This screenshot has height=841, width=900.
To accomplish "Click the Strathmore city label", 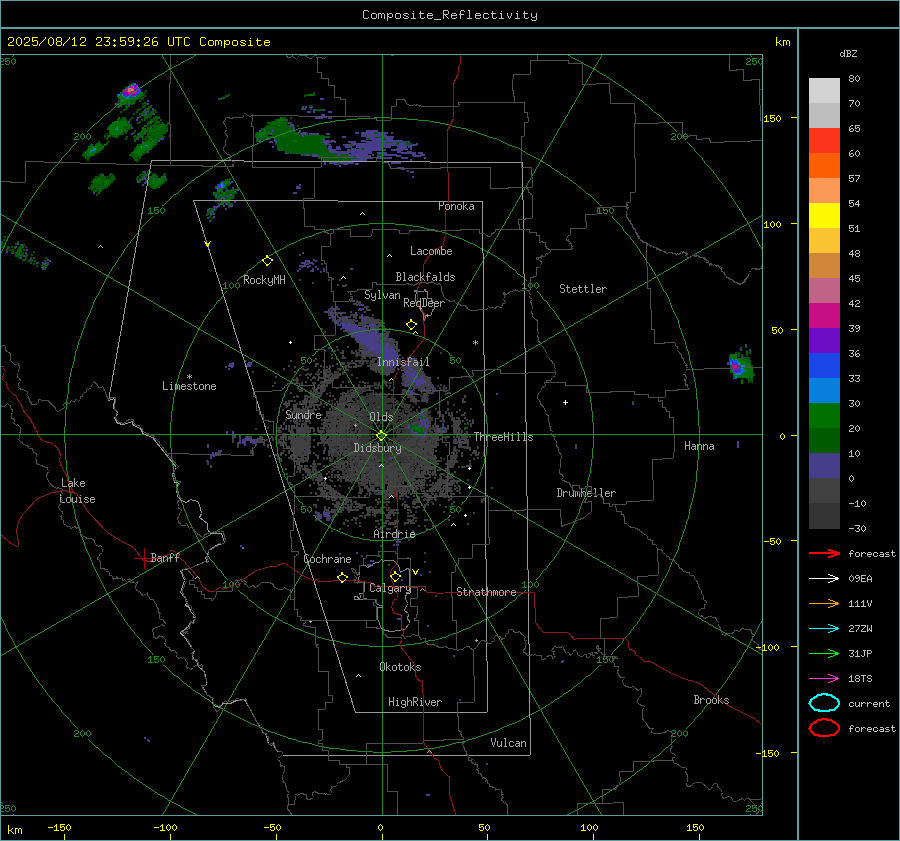I will click(x=486, y=592).
